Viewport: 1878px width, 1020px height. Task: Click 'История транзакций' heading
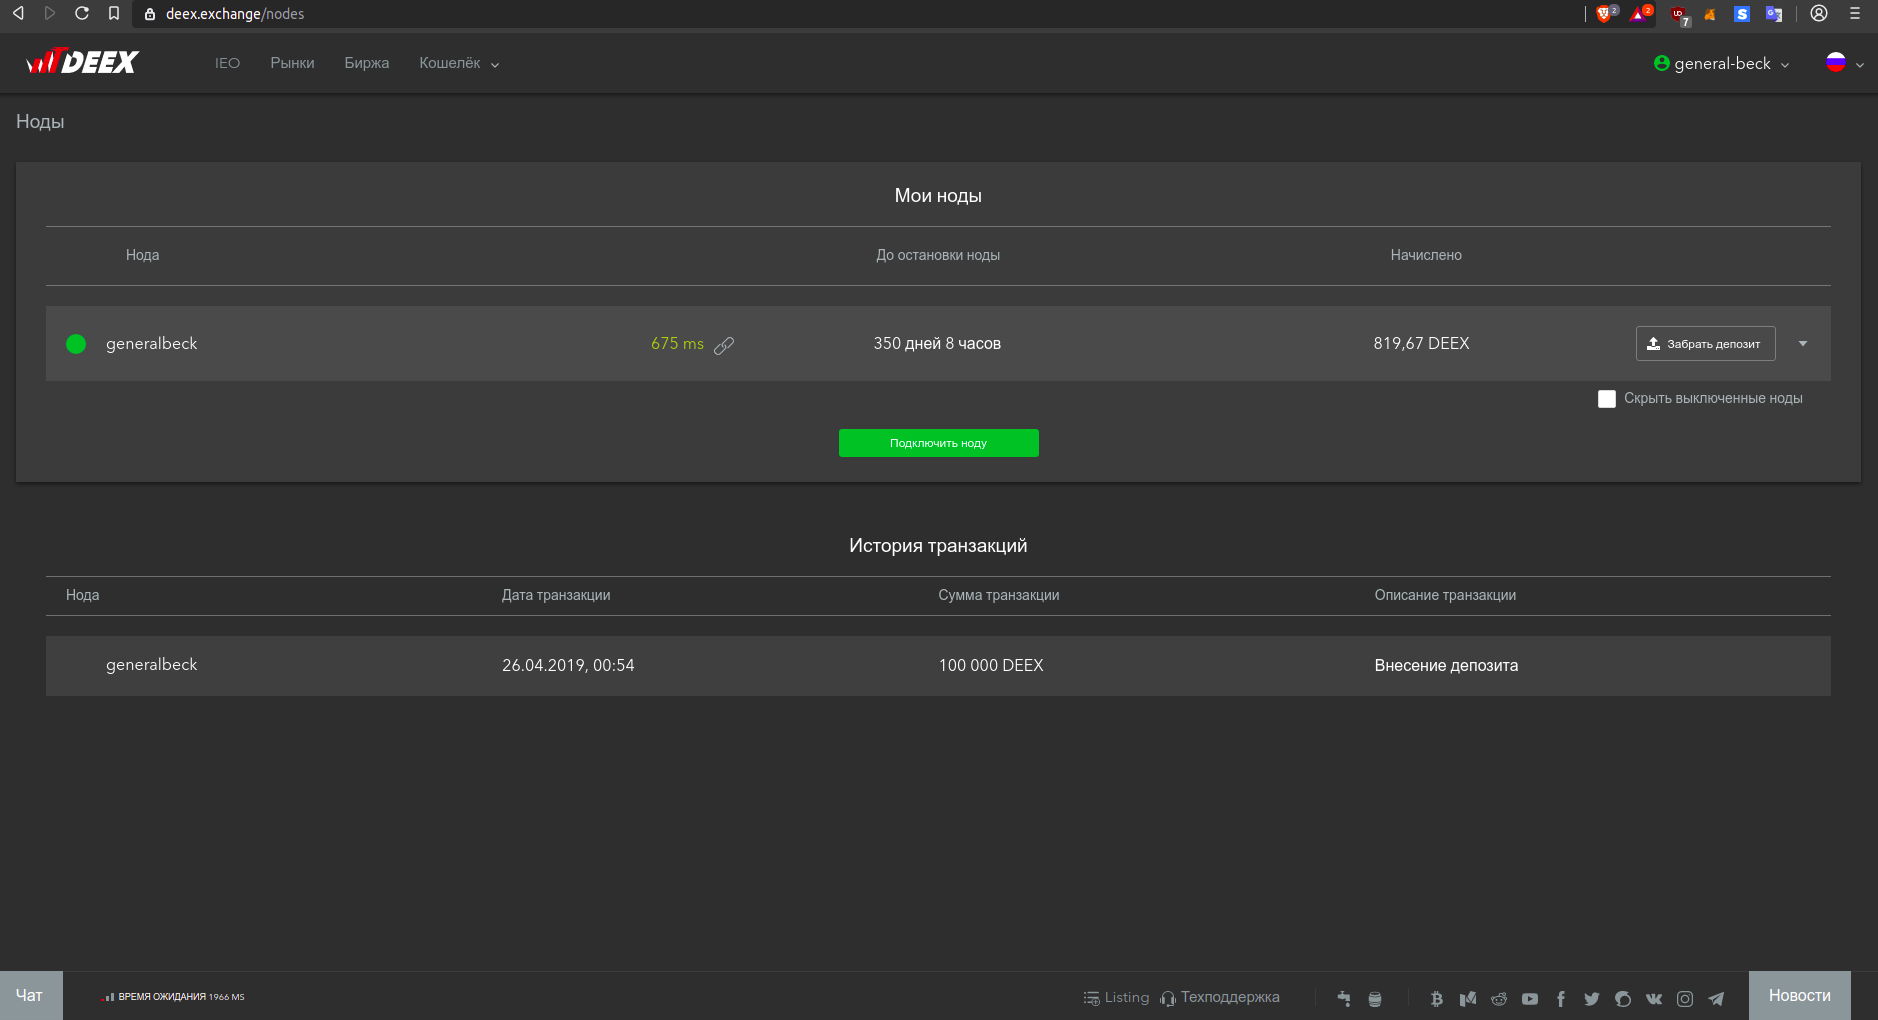coord(938,546)
